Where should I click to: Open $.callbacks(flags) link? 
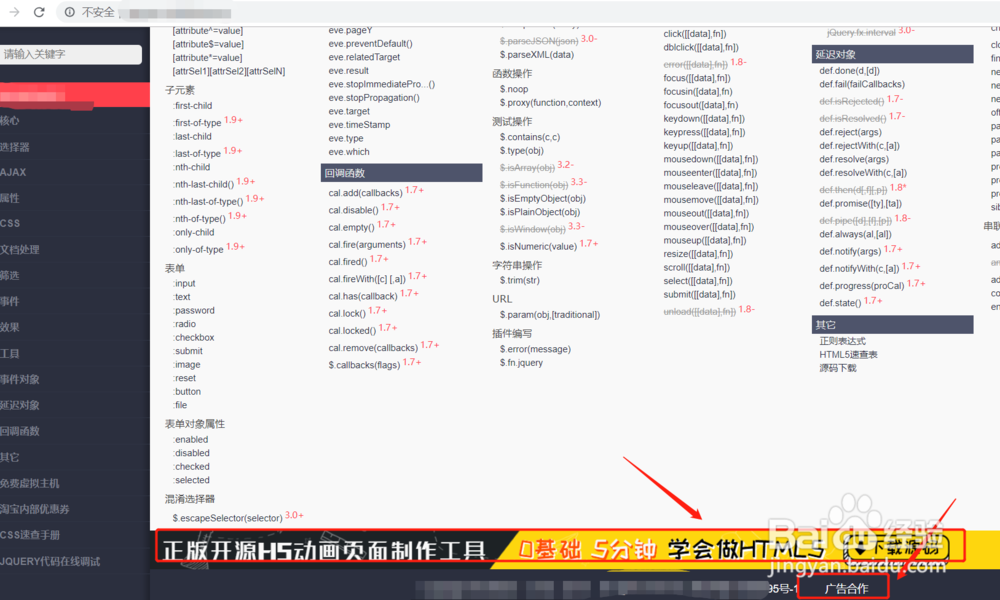click(364, 365)
